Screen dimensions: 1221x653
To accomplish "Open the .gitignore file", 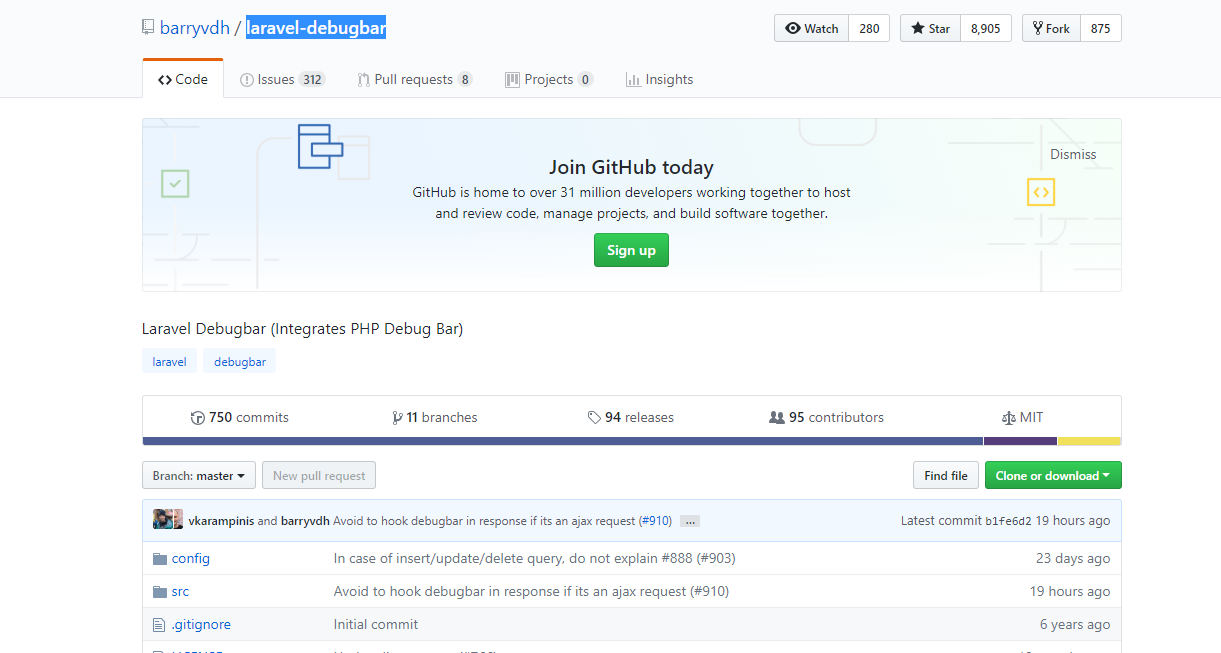I will click(x=201, y=625).
